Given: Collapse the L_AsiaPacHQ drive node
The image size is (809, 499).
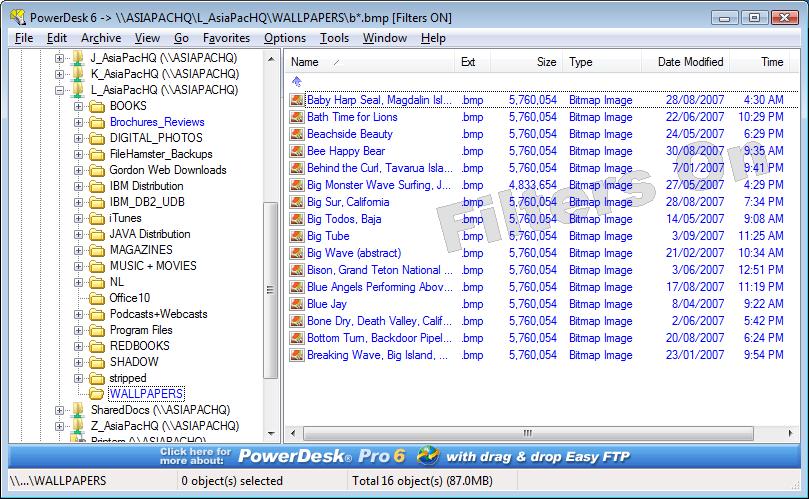Looking at the screenshot, I should click(x=60, y=90).
